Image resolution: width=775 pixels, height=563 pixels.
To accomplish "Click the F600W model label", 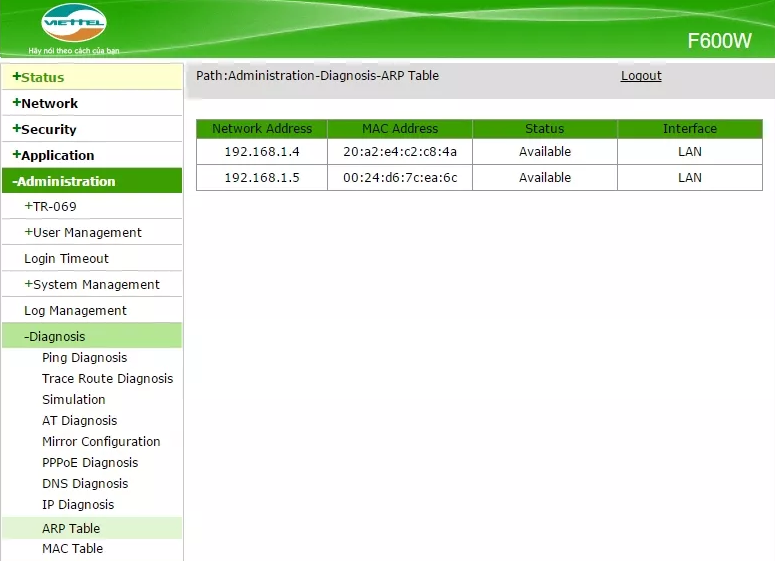I will tap(719, 41).
